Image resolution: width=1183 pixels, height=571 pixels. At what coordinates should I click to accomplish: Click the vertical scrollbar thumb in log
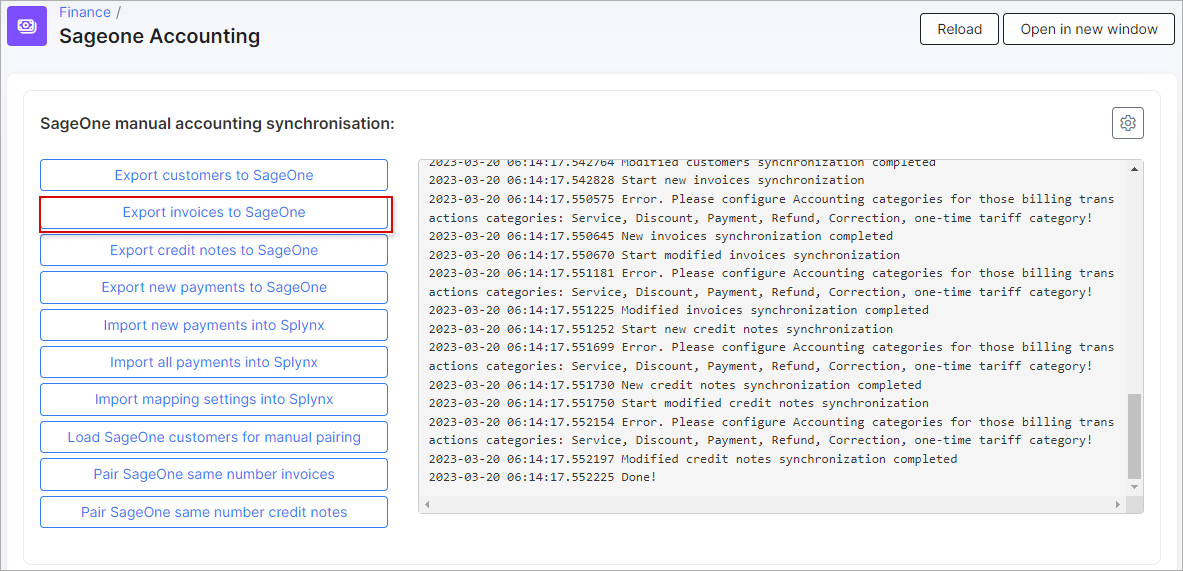tap(1134, 435)
